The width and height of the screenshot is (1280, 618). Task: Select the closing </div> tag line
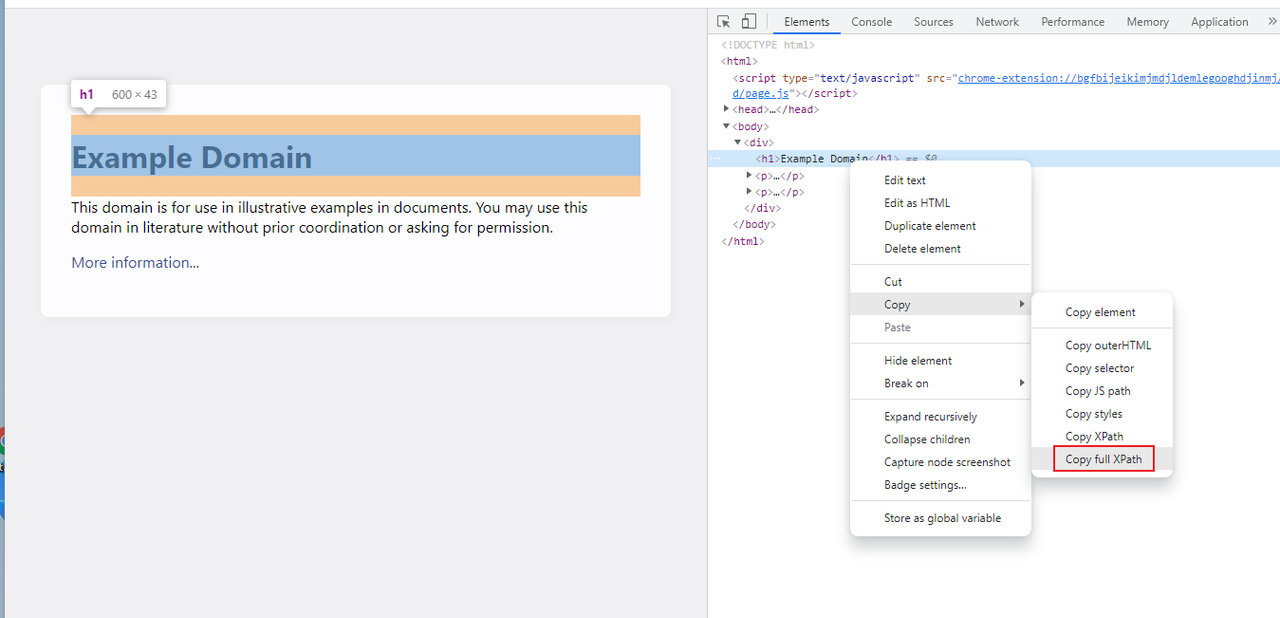pos(762,208)
